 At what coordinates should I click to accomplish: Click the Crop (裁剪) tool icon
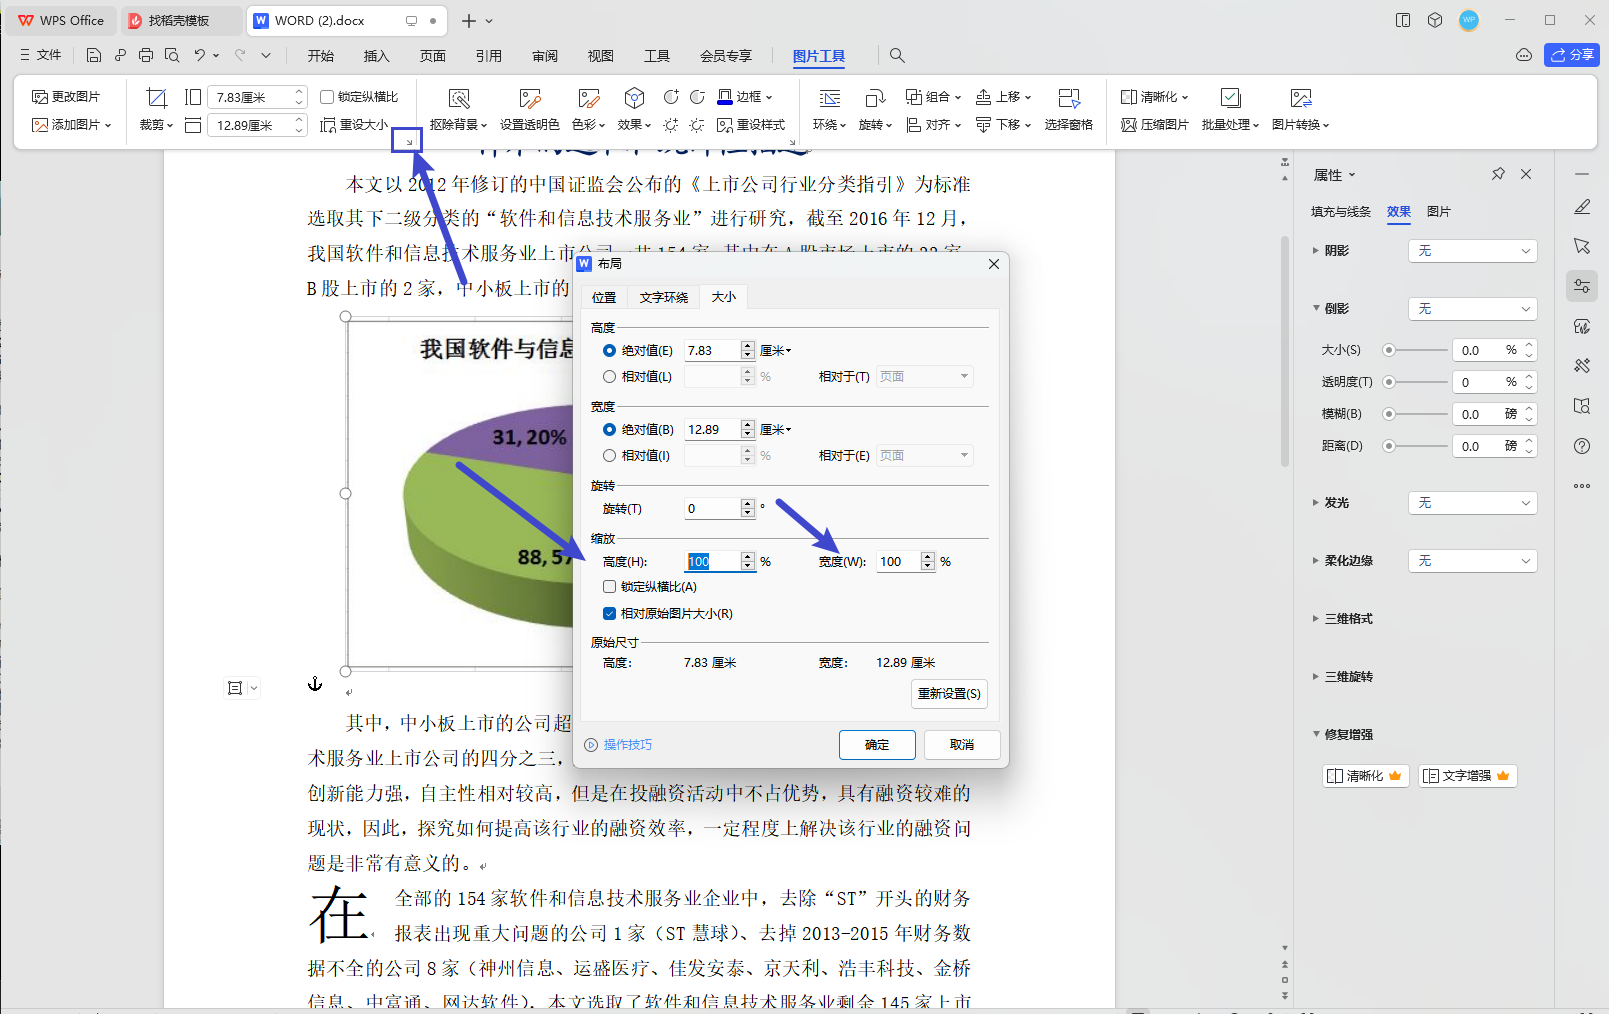[x=156, y=98]
